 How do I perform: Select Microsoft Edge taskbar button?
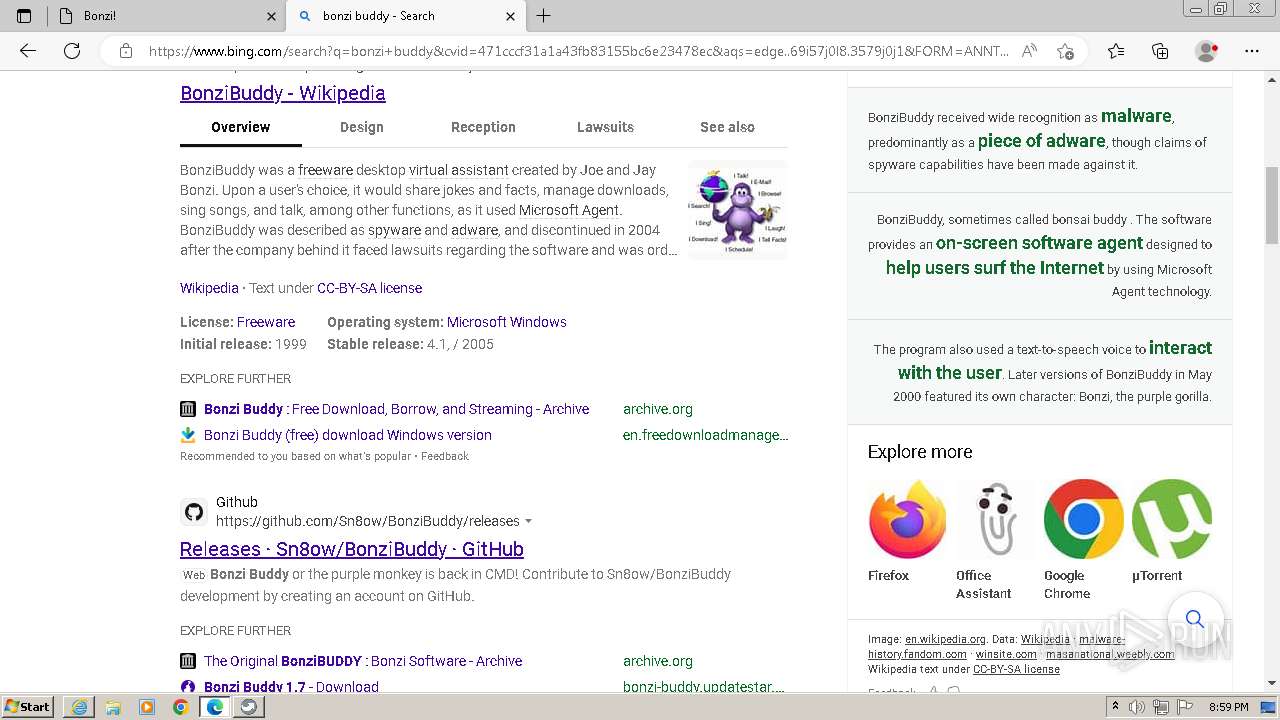click(215, 707)
